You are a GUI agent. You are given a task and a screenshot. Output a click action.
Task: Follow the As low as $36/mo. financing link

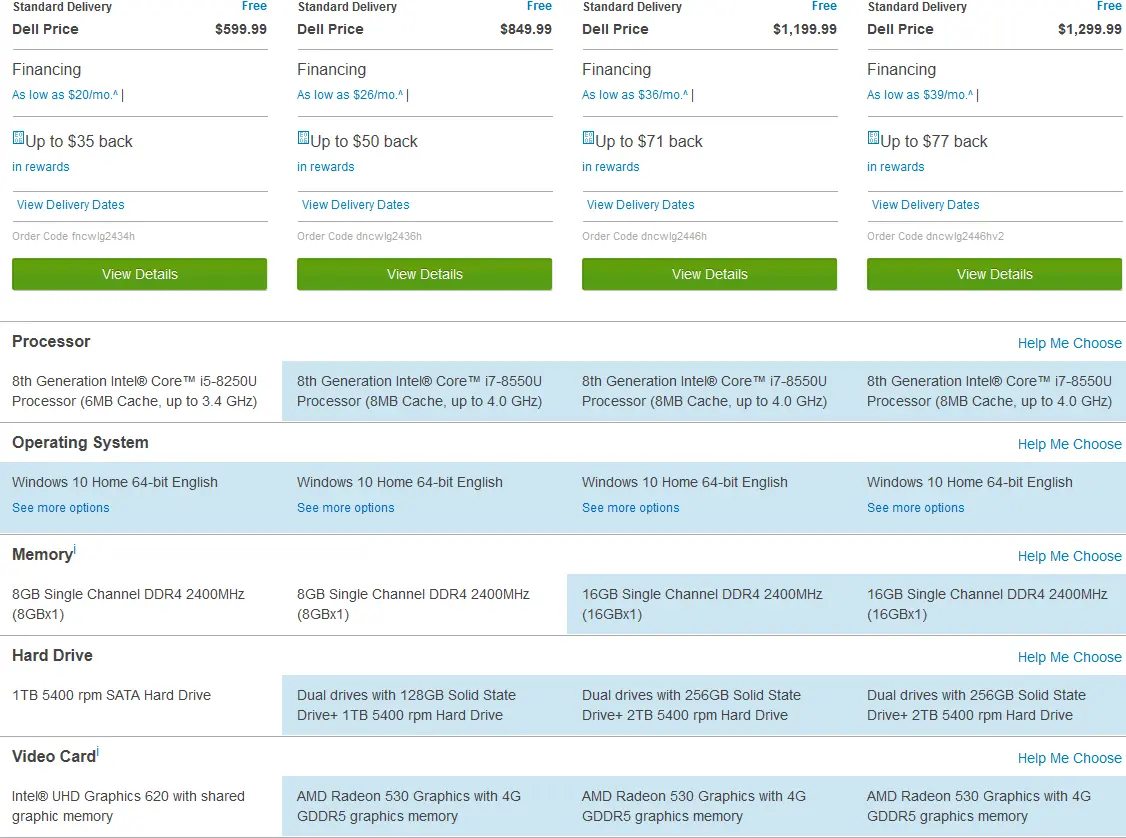tap(635, 95)
